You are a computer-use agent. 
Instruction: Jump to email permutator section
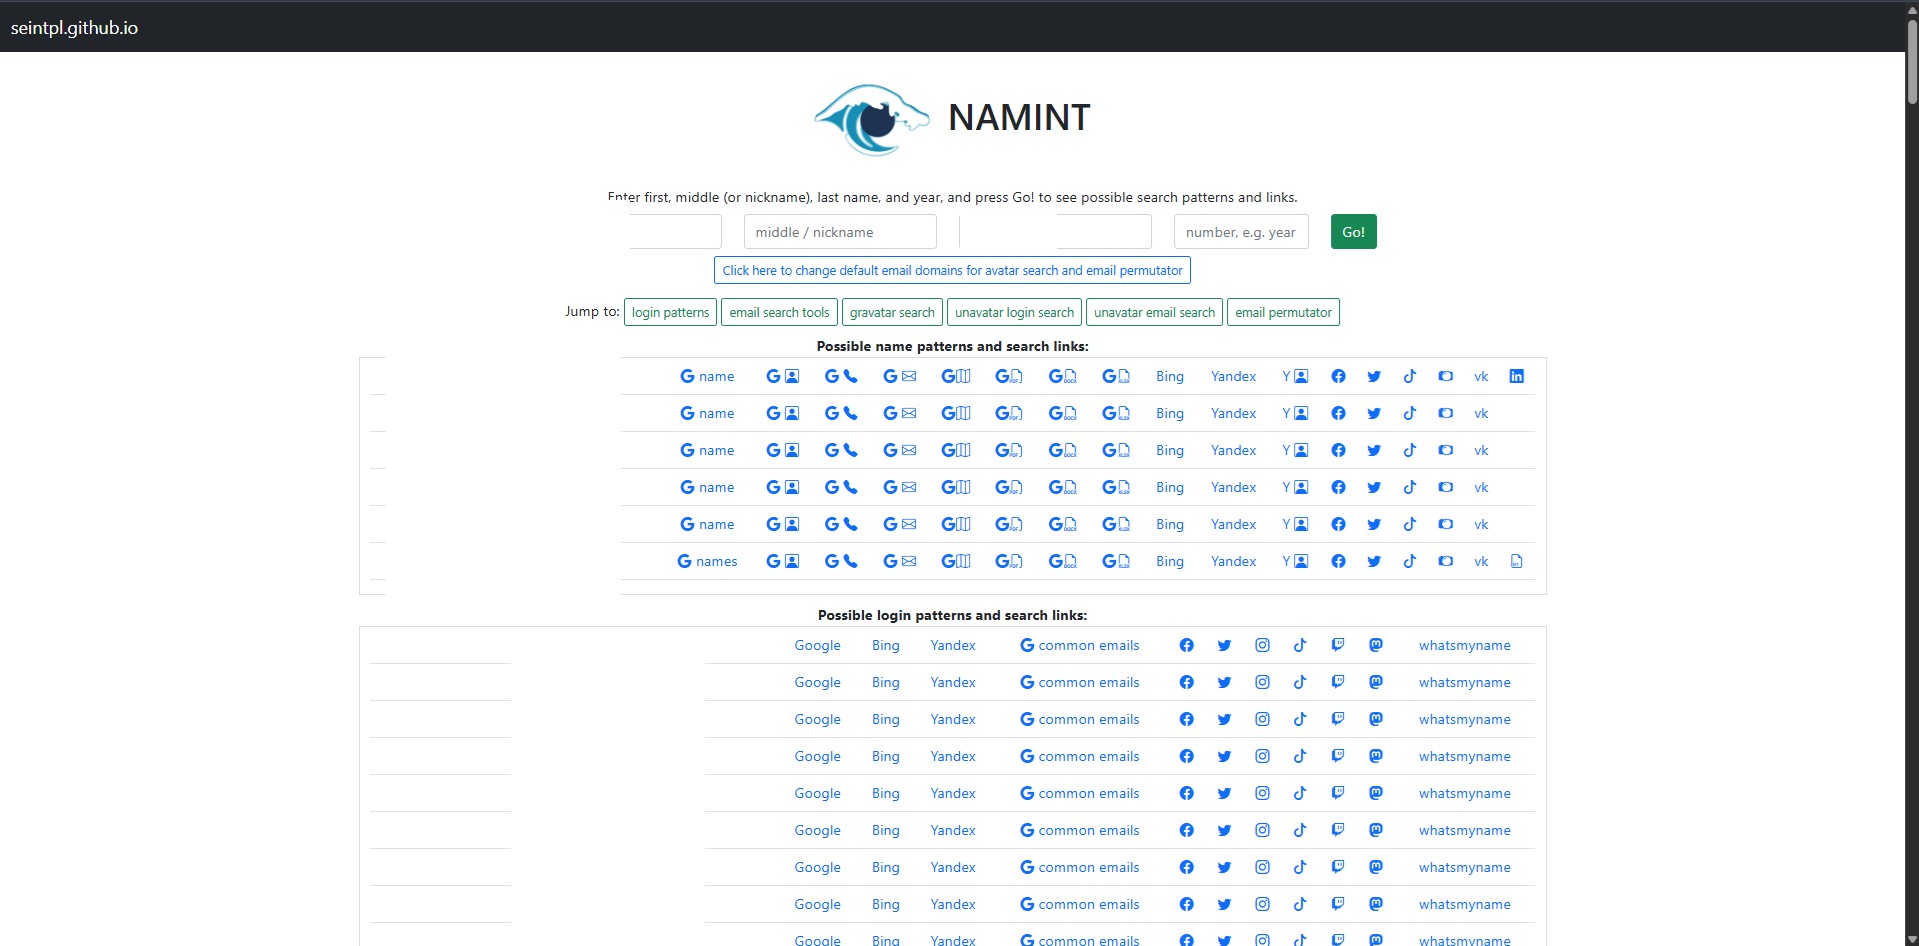pyautogui.click(x=1283, y=312)
